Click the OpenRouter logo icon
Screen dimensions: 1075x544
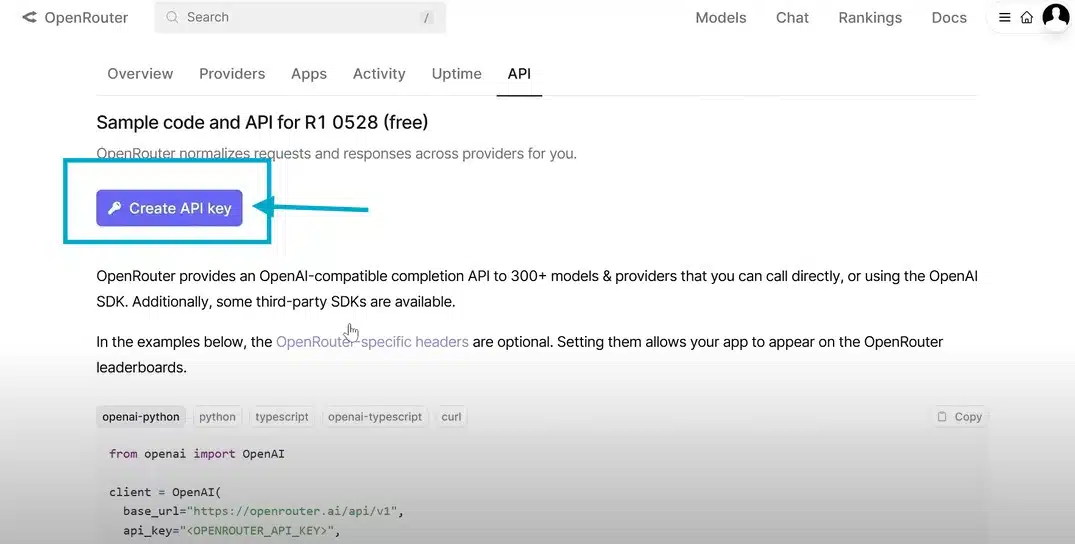coord(29,17)
